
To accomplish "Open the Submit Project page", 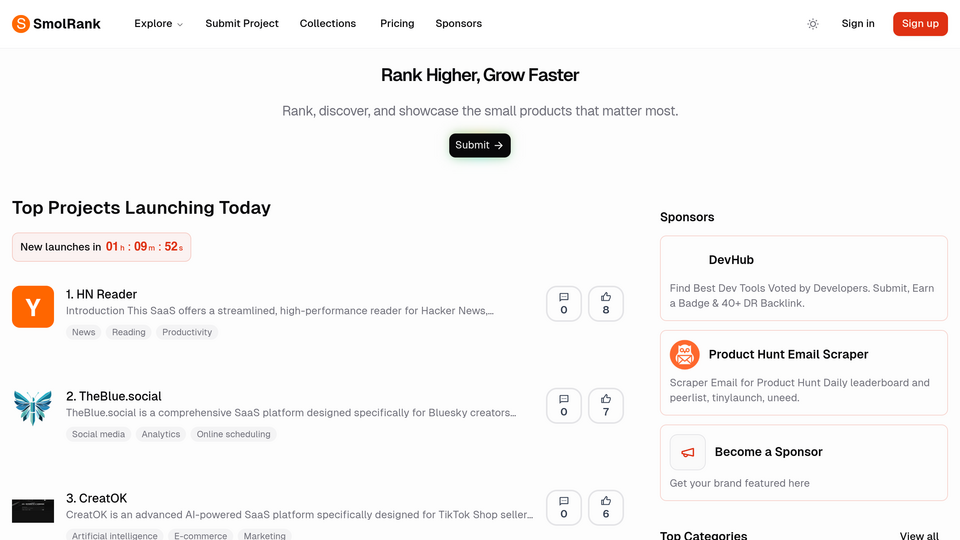I will point(242,24).
